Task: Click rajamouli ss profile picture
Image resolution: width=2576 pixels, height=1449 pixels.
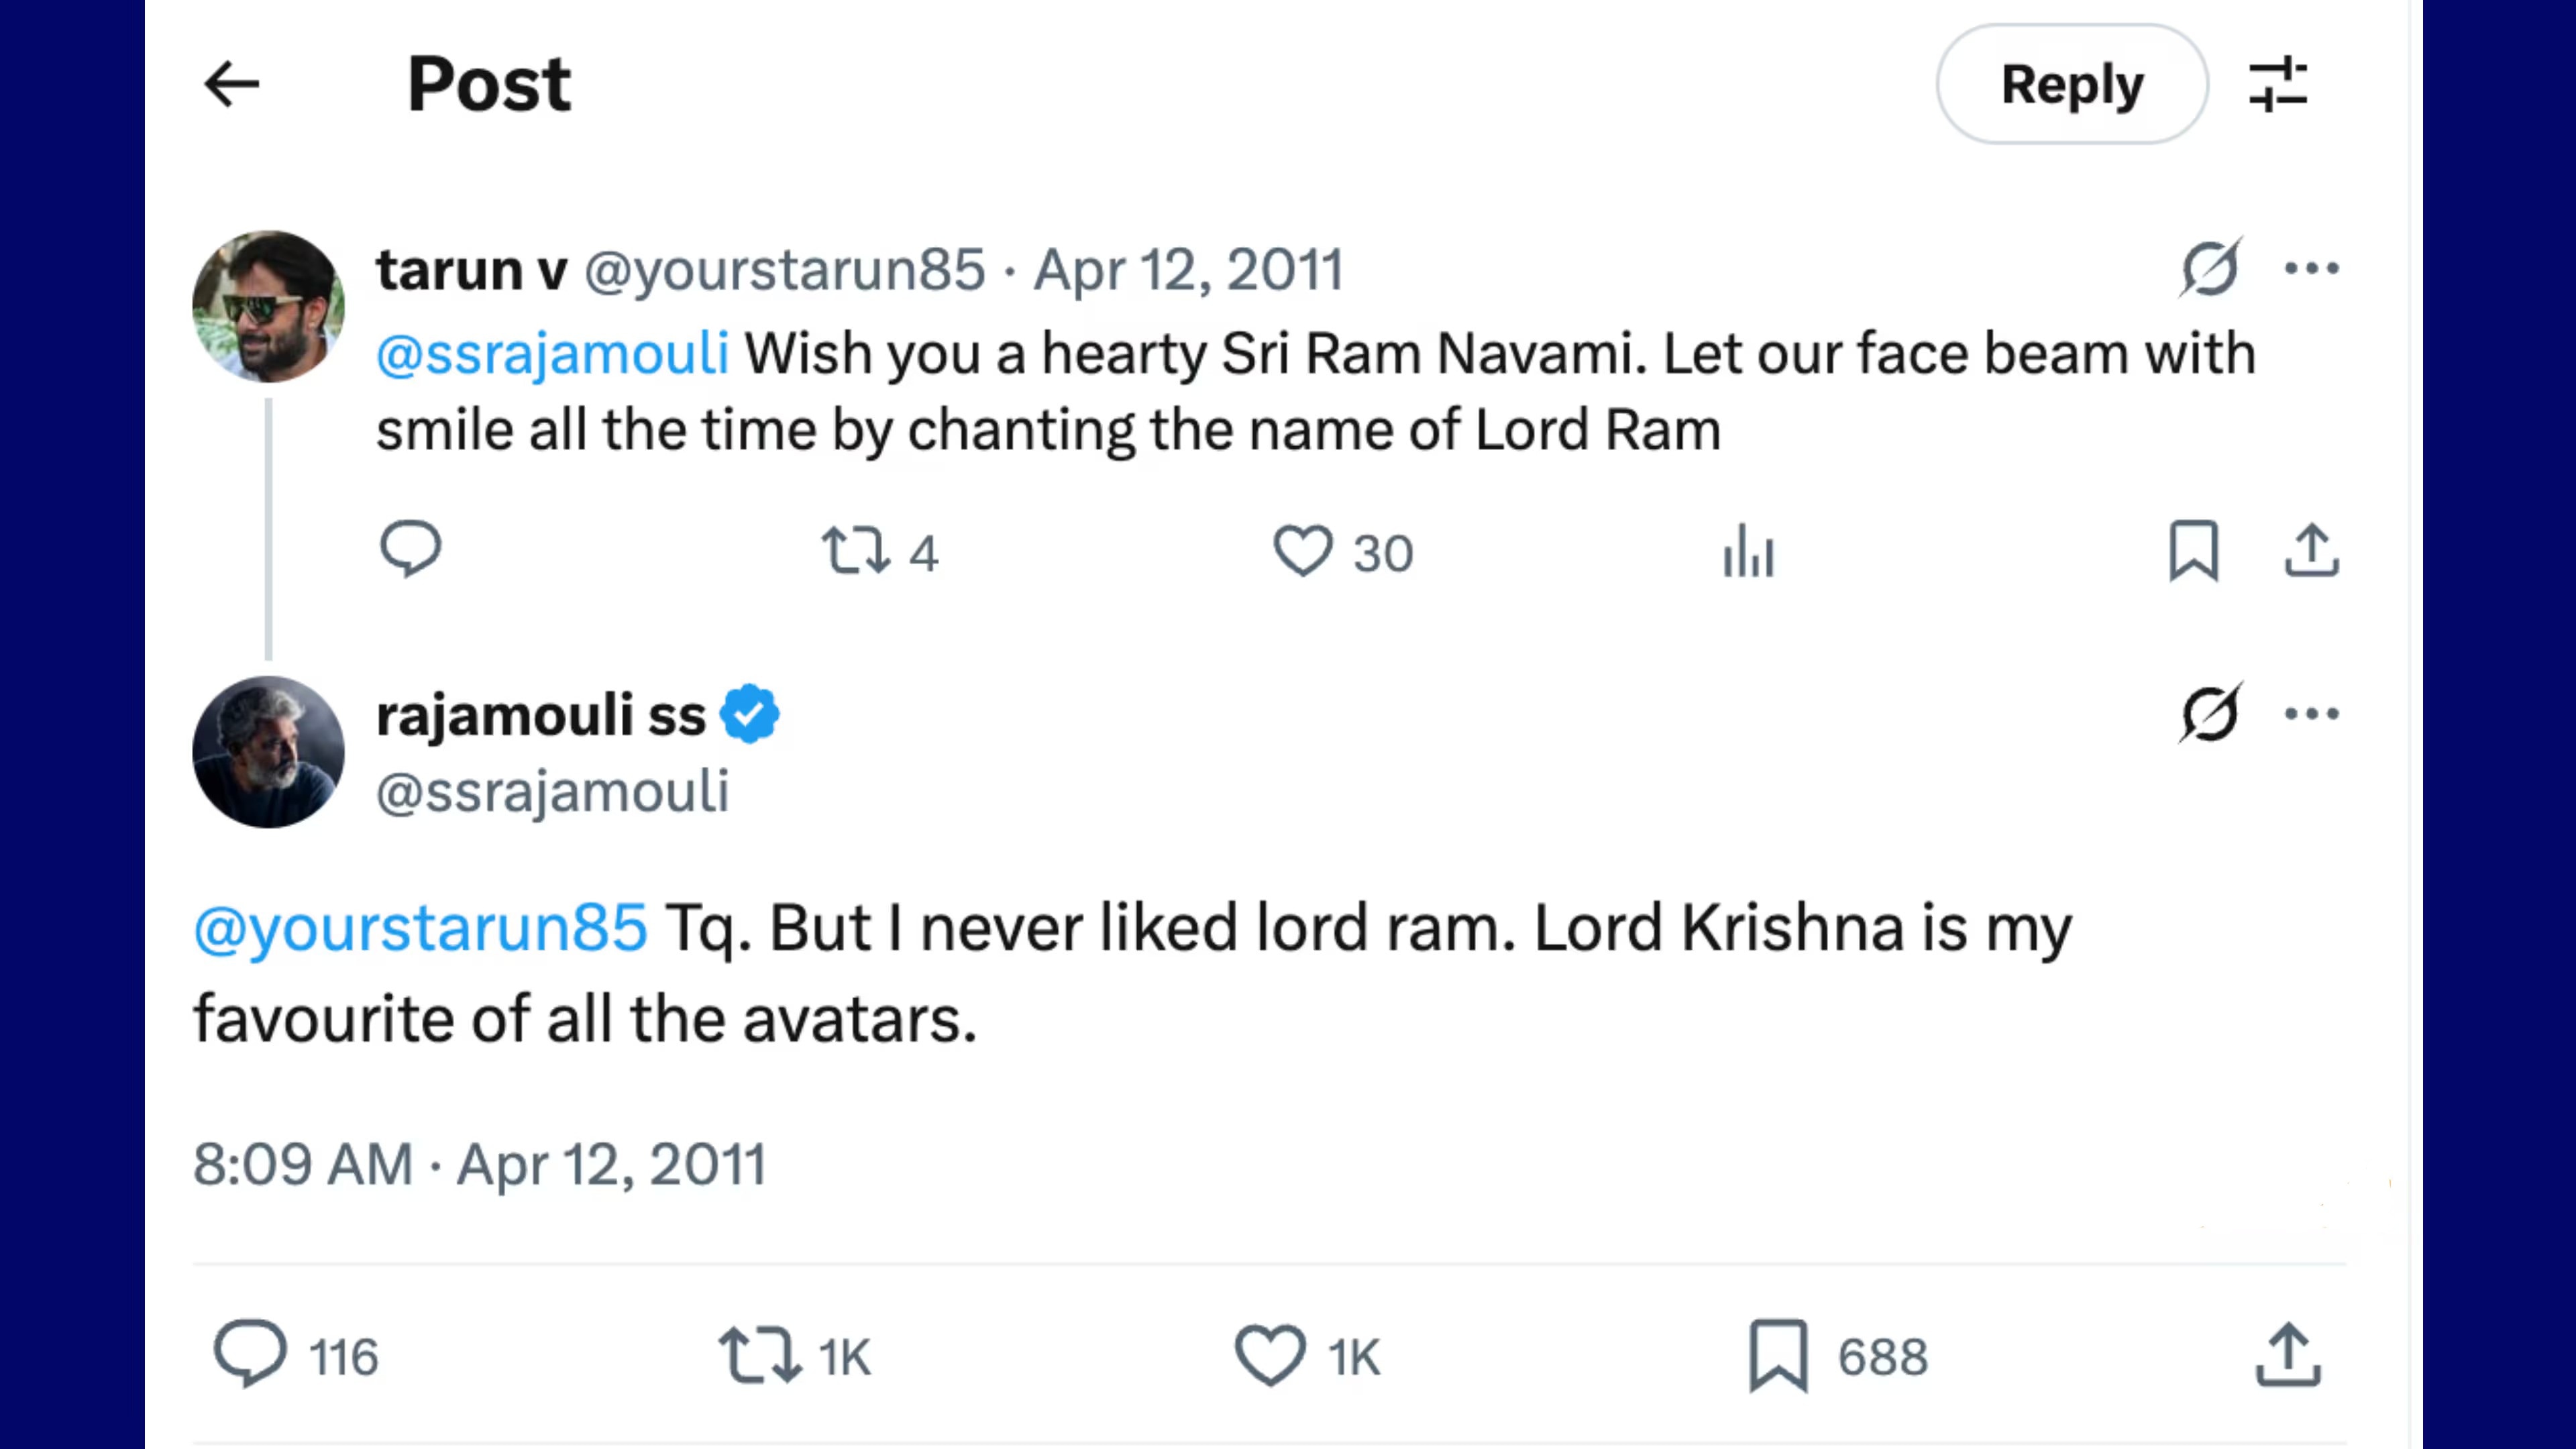Action: tap(268, 752)
